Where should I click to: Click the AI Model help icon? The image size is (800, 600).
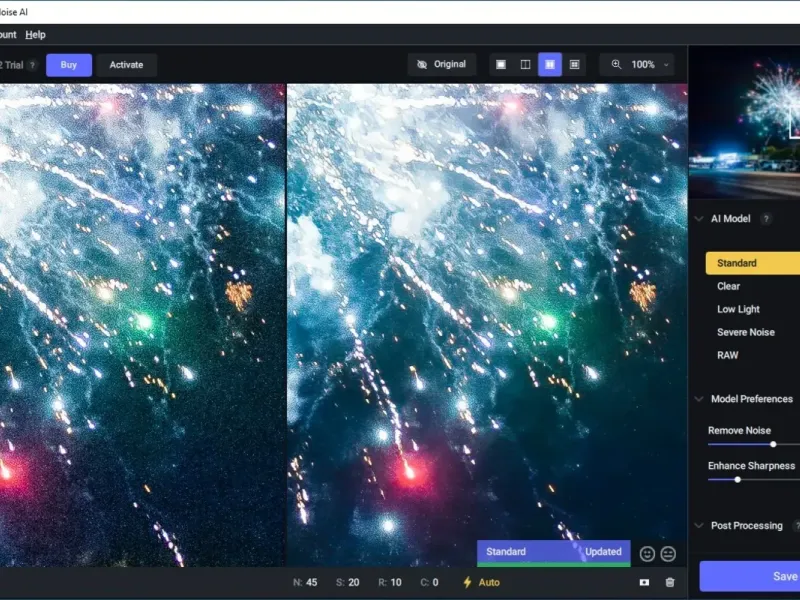(766, 219)
